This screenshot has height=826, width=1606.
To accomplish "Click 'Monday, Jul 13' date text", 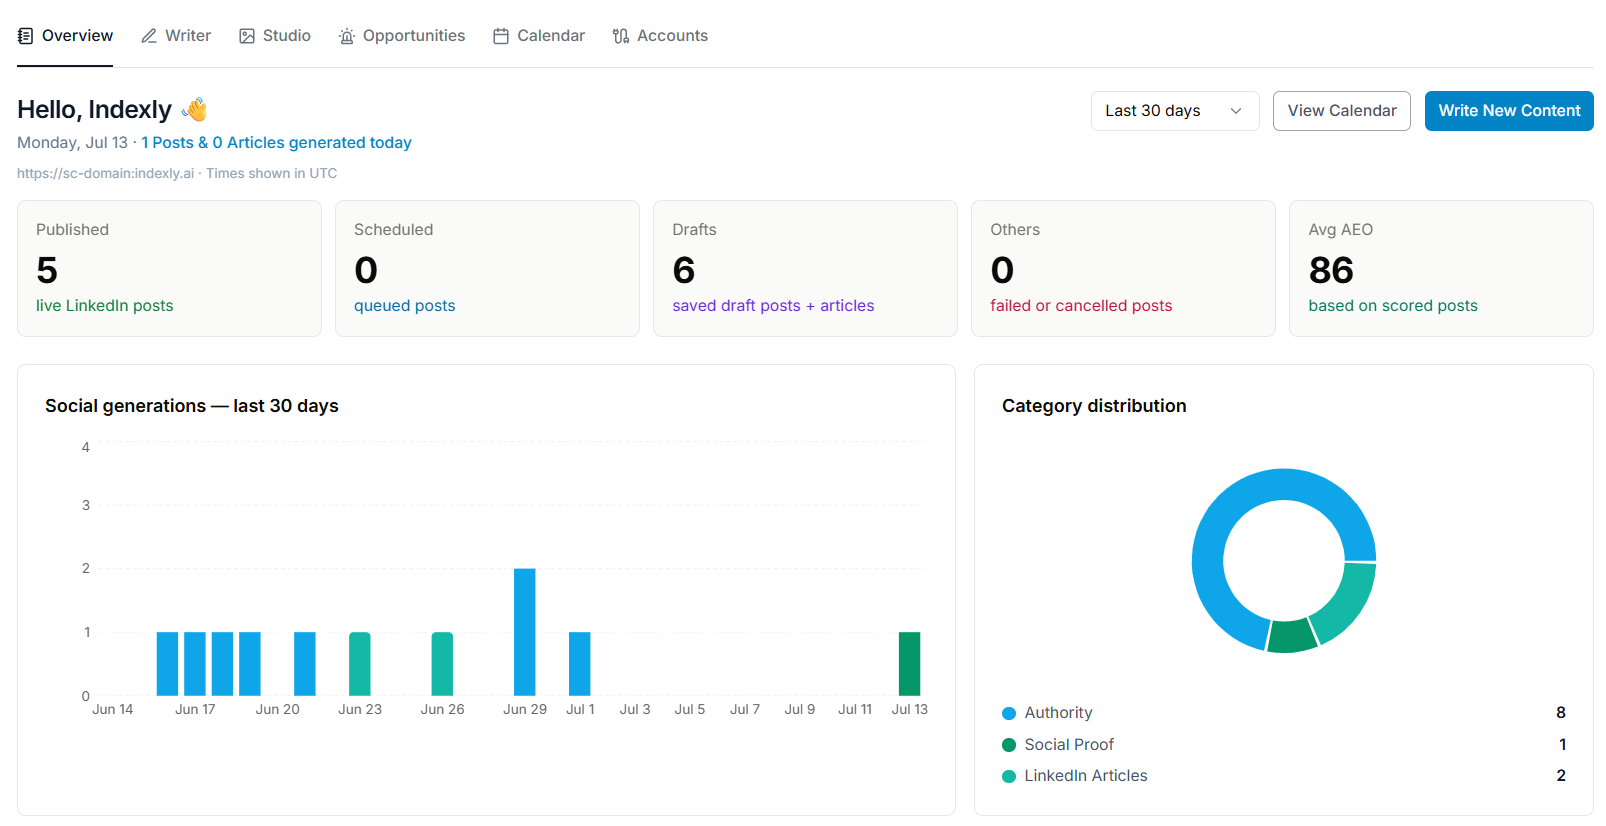I will point(72,143).
